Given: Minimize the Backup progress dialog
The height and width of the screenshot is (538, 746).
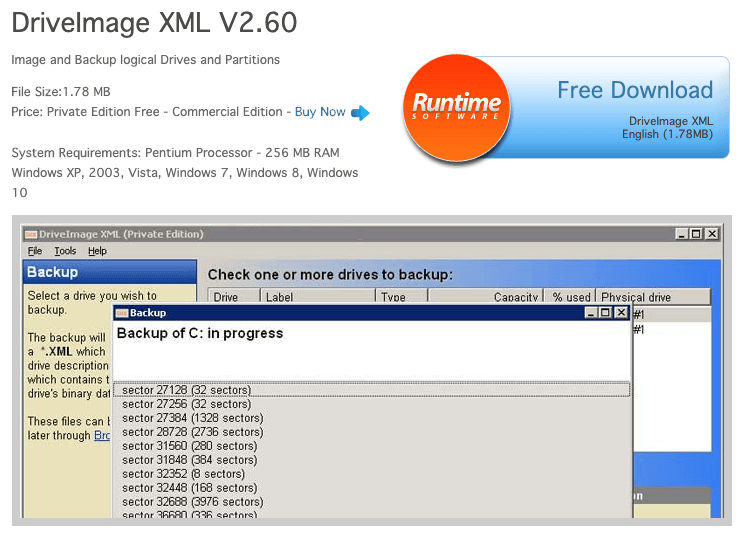Looking at the screenshot, I should (591, 313).
